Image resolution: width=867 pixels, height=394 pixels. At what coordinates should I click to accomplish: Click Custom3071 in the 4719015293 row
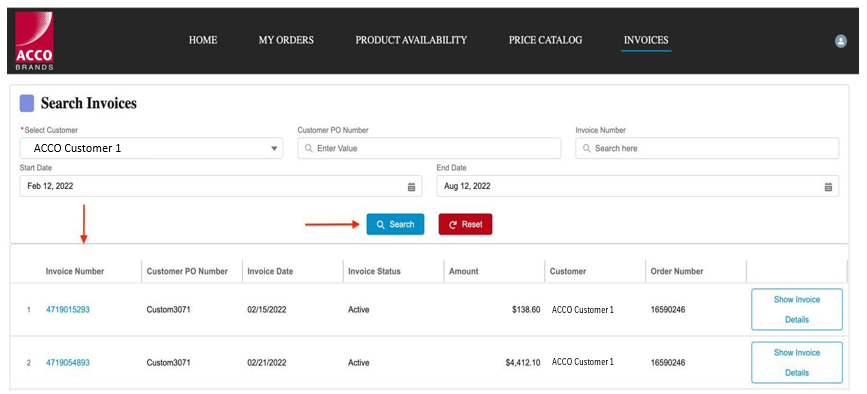pos(168,309)
